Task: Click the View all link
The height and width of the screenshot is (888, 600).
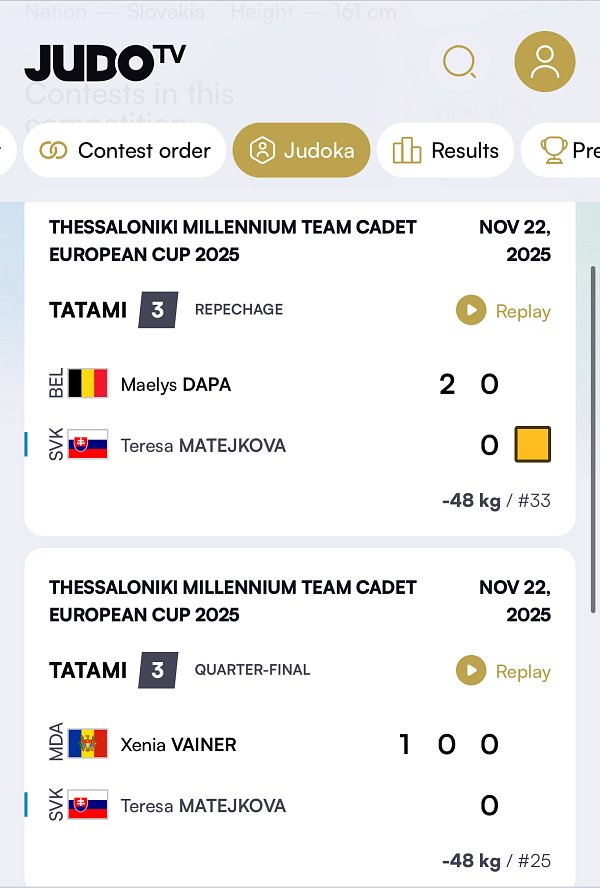Action: point(482,109)
